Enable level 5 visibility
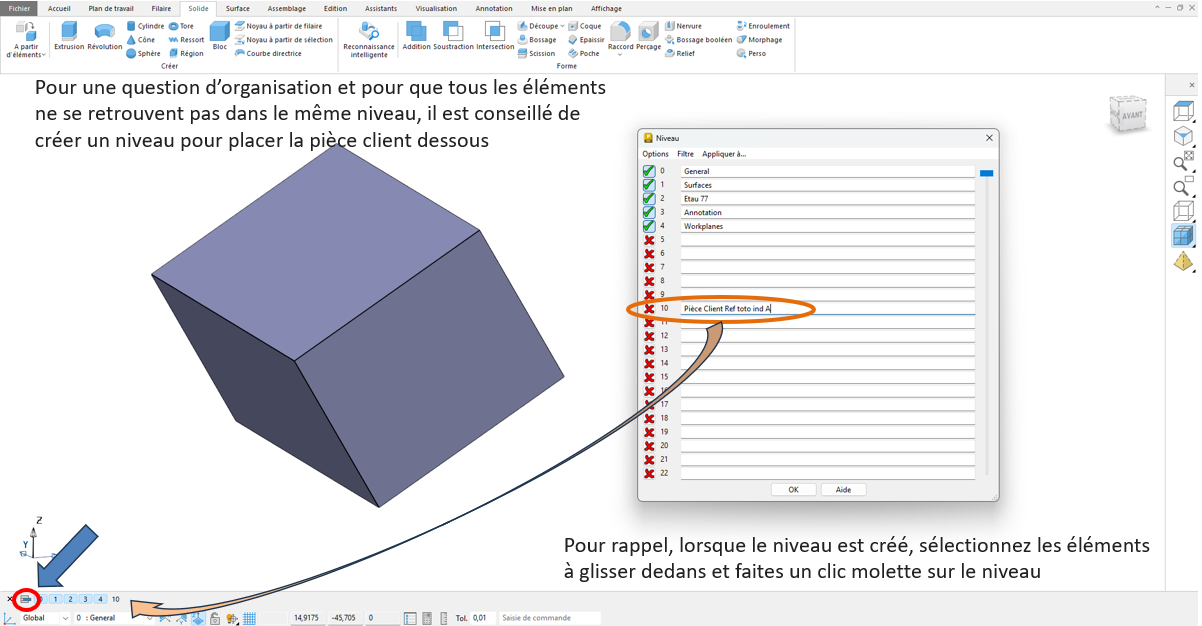Image resolution: width=1202 pixels, height=626 pixels. [649, 240]
